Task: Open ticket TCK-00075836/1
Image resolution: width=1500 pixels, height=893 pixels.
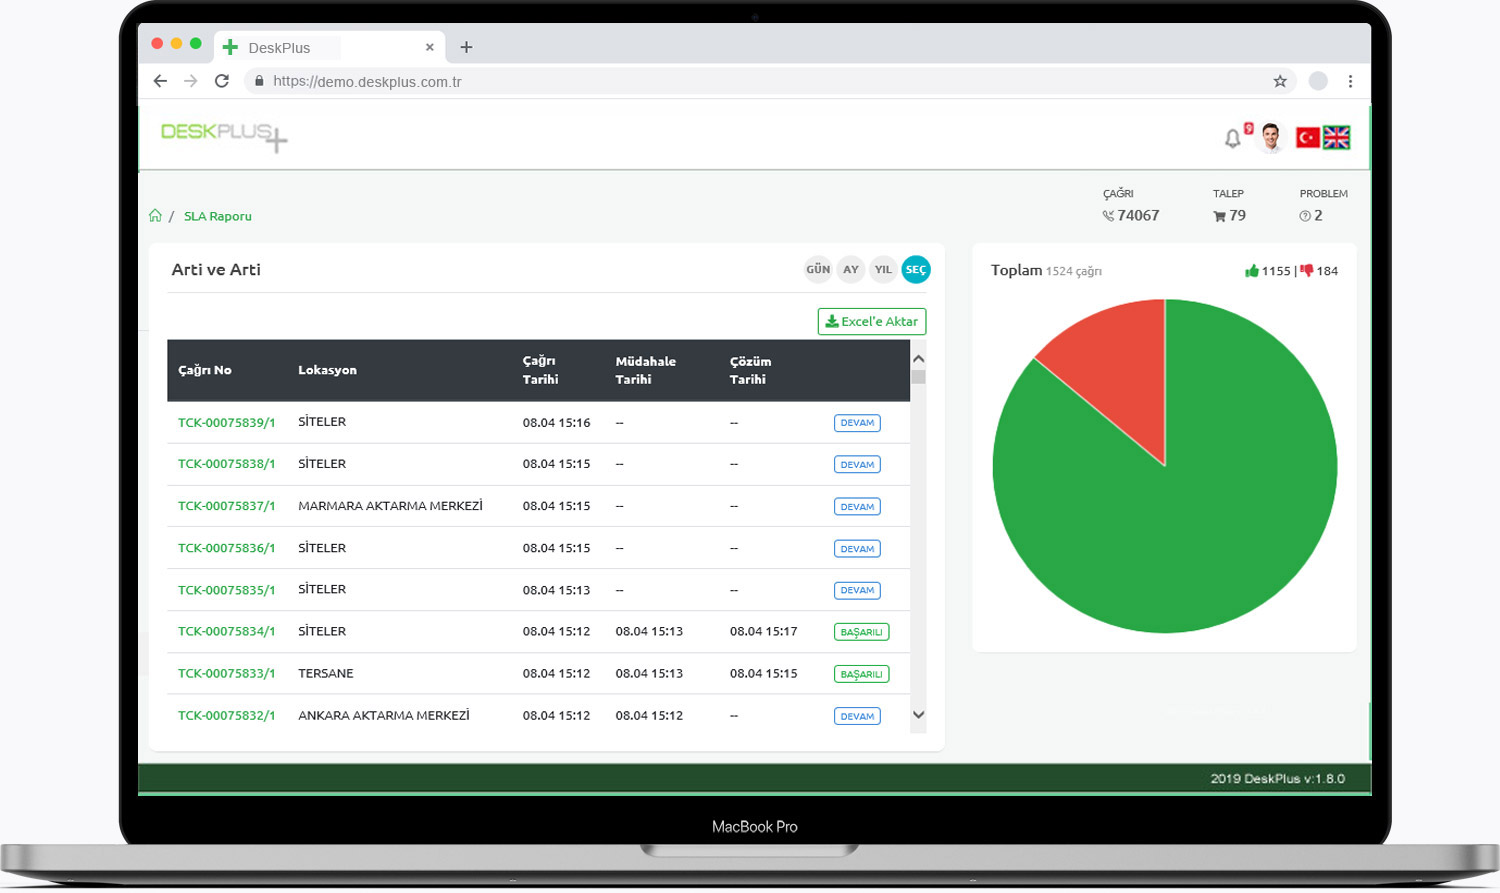Action: point(226,548)
